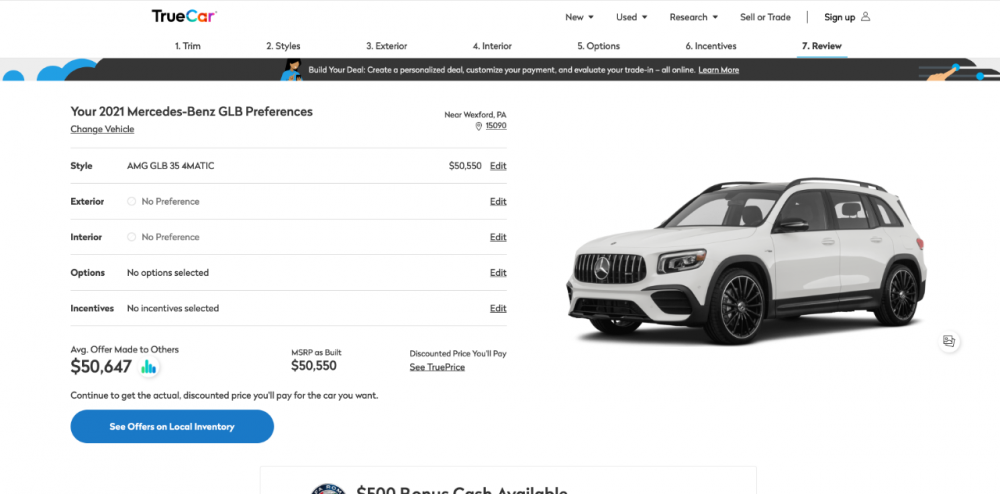Open the Sell or Trade menu item
Viewport: 1000px width, 494px height.
765,17
